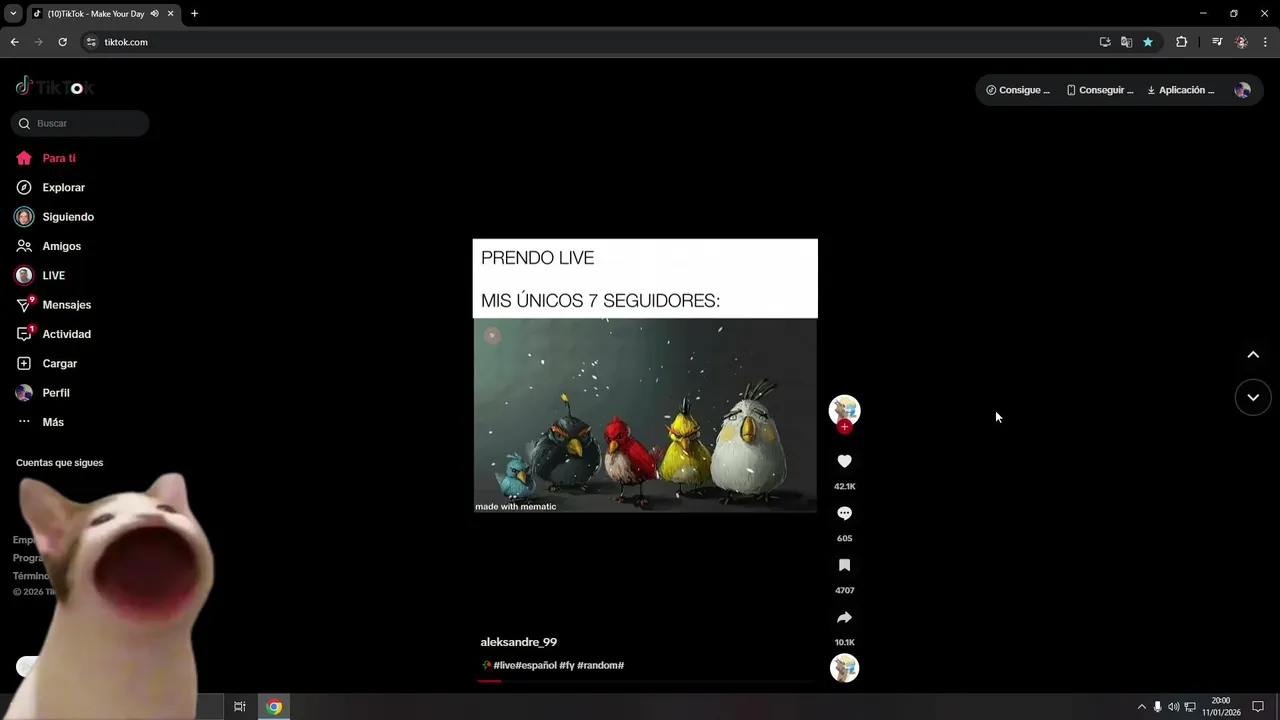The height and width of the screenshot is (720, 1280).
Task: Open media controls icon in Chrome toolbar
Action: click(x=1217, y=42)
